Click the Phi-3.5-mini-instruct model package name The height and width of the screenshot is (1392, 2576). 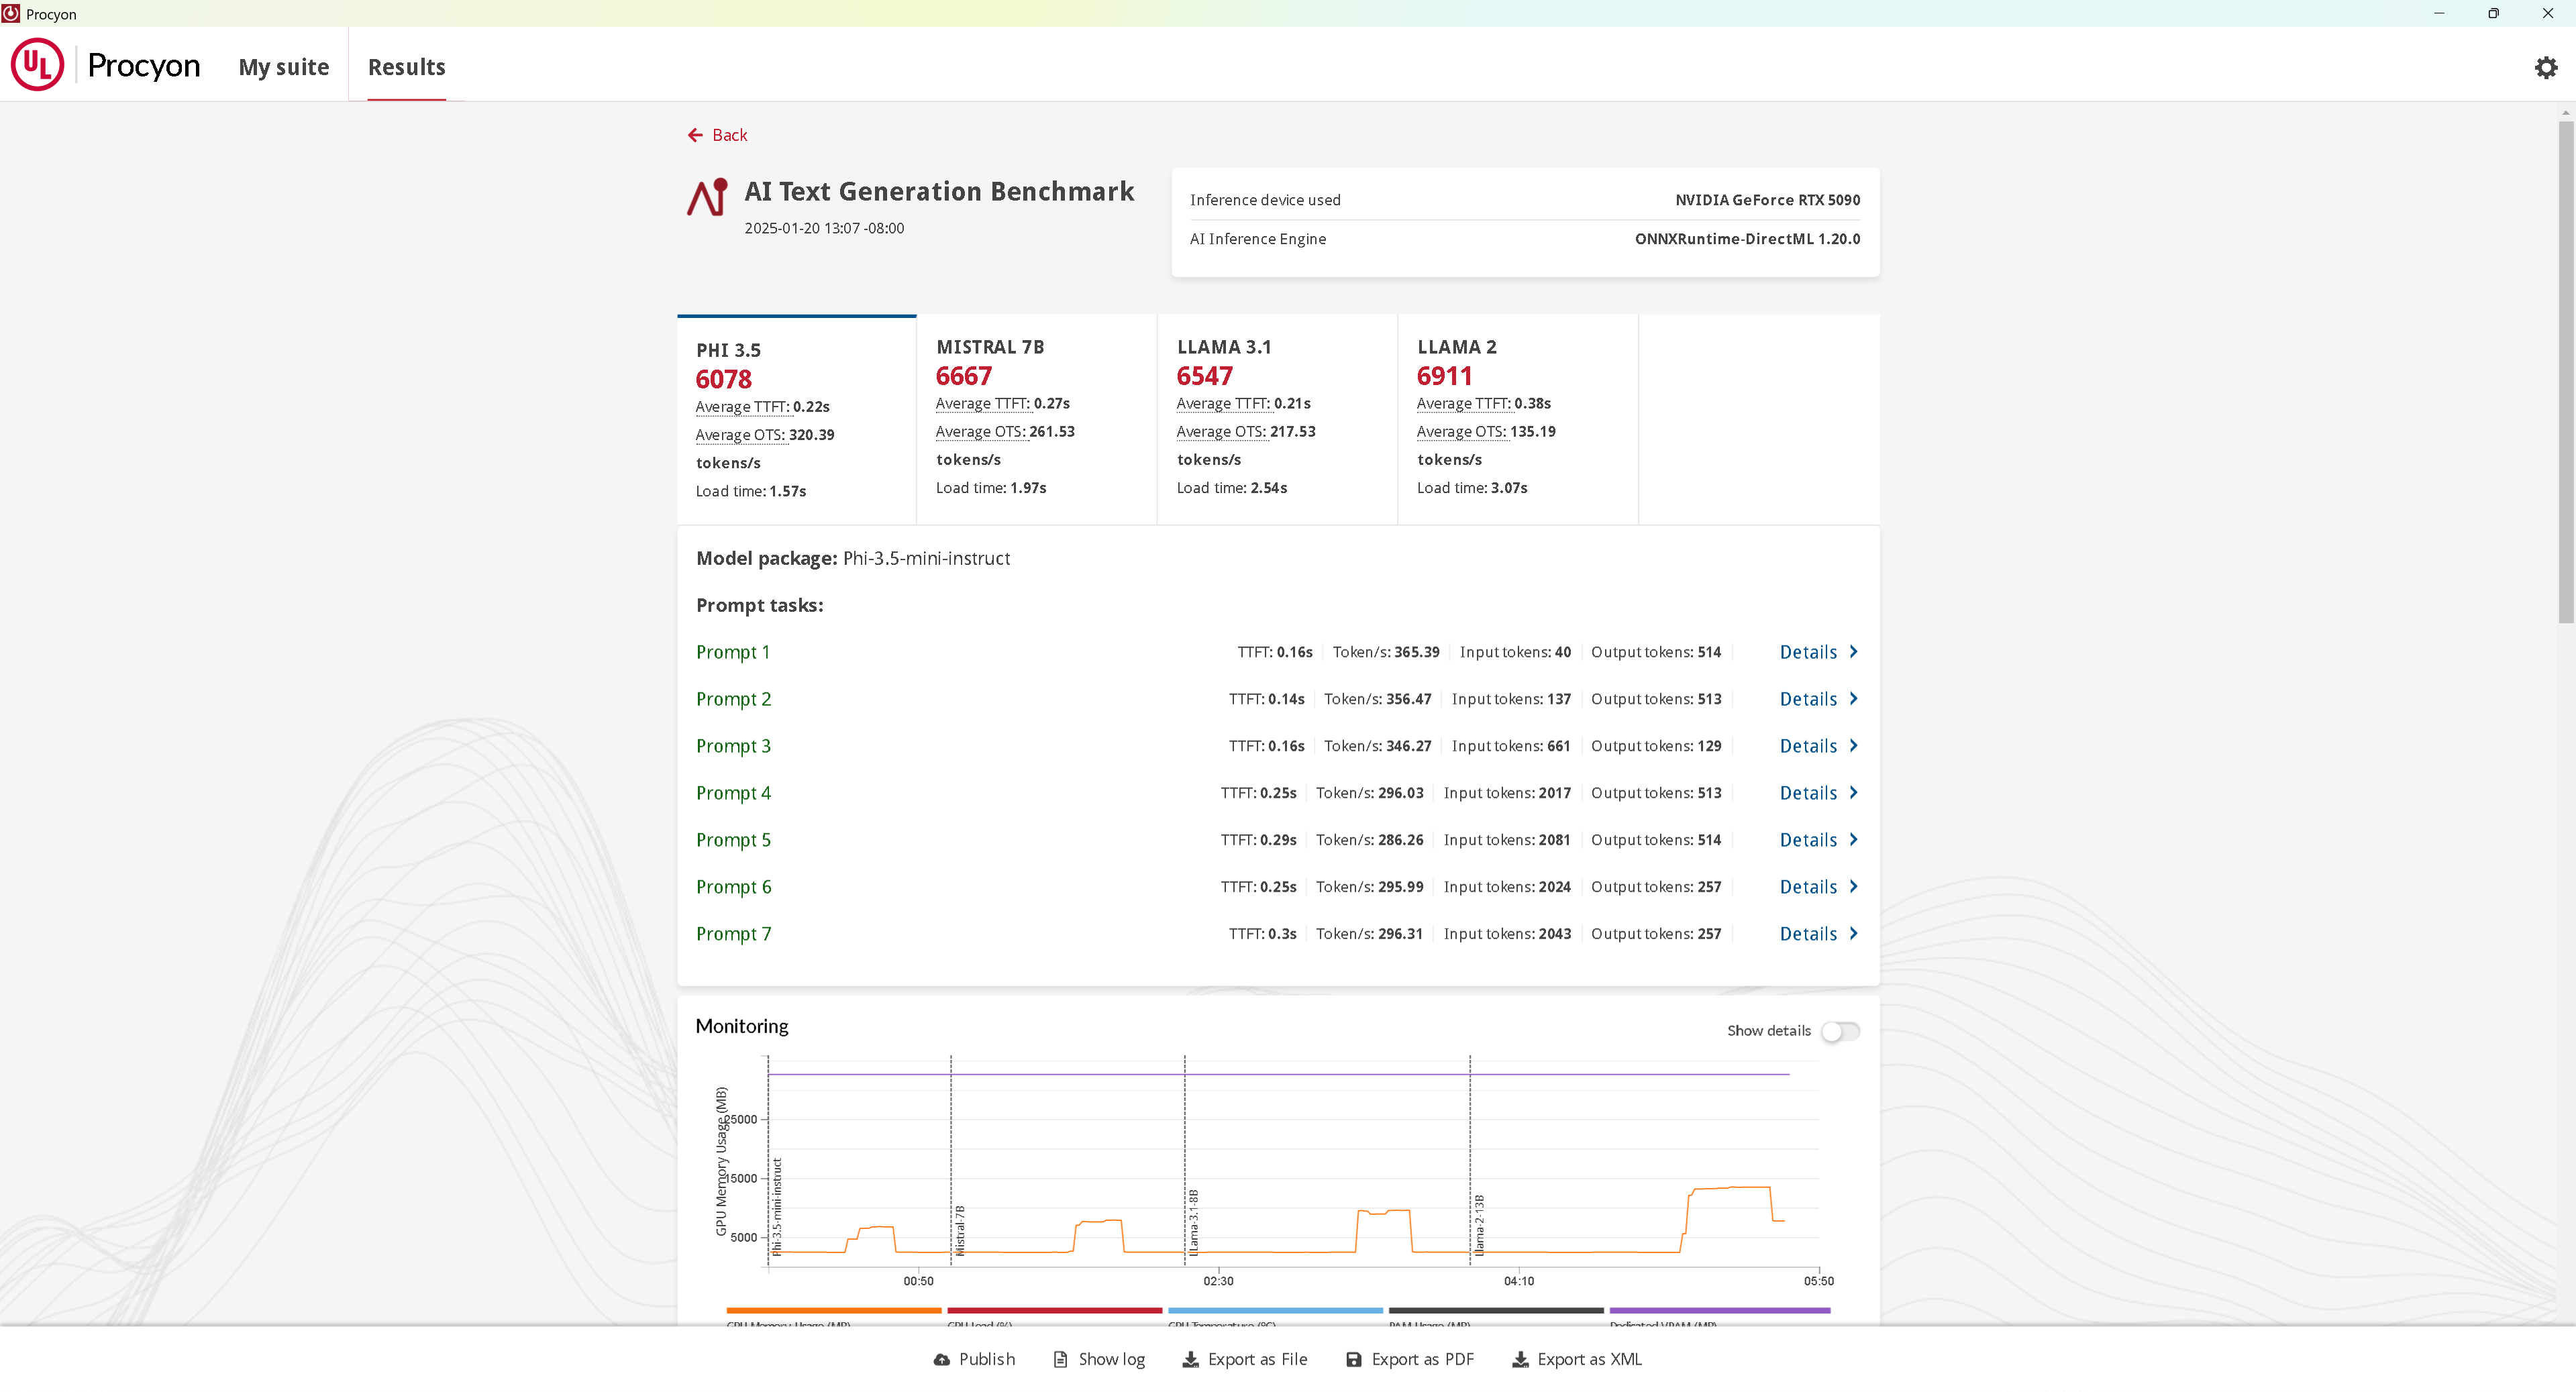point(926,559)
